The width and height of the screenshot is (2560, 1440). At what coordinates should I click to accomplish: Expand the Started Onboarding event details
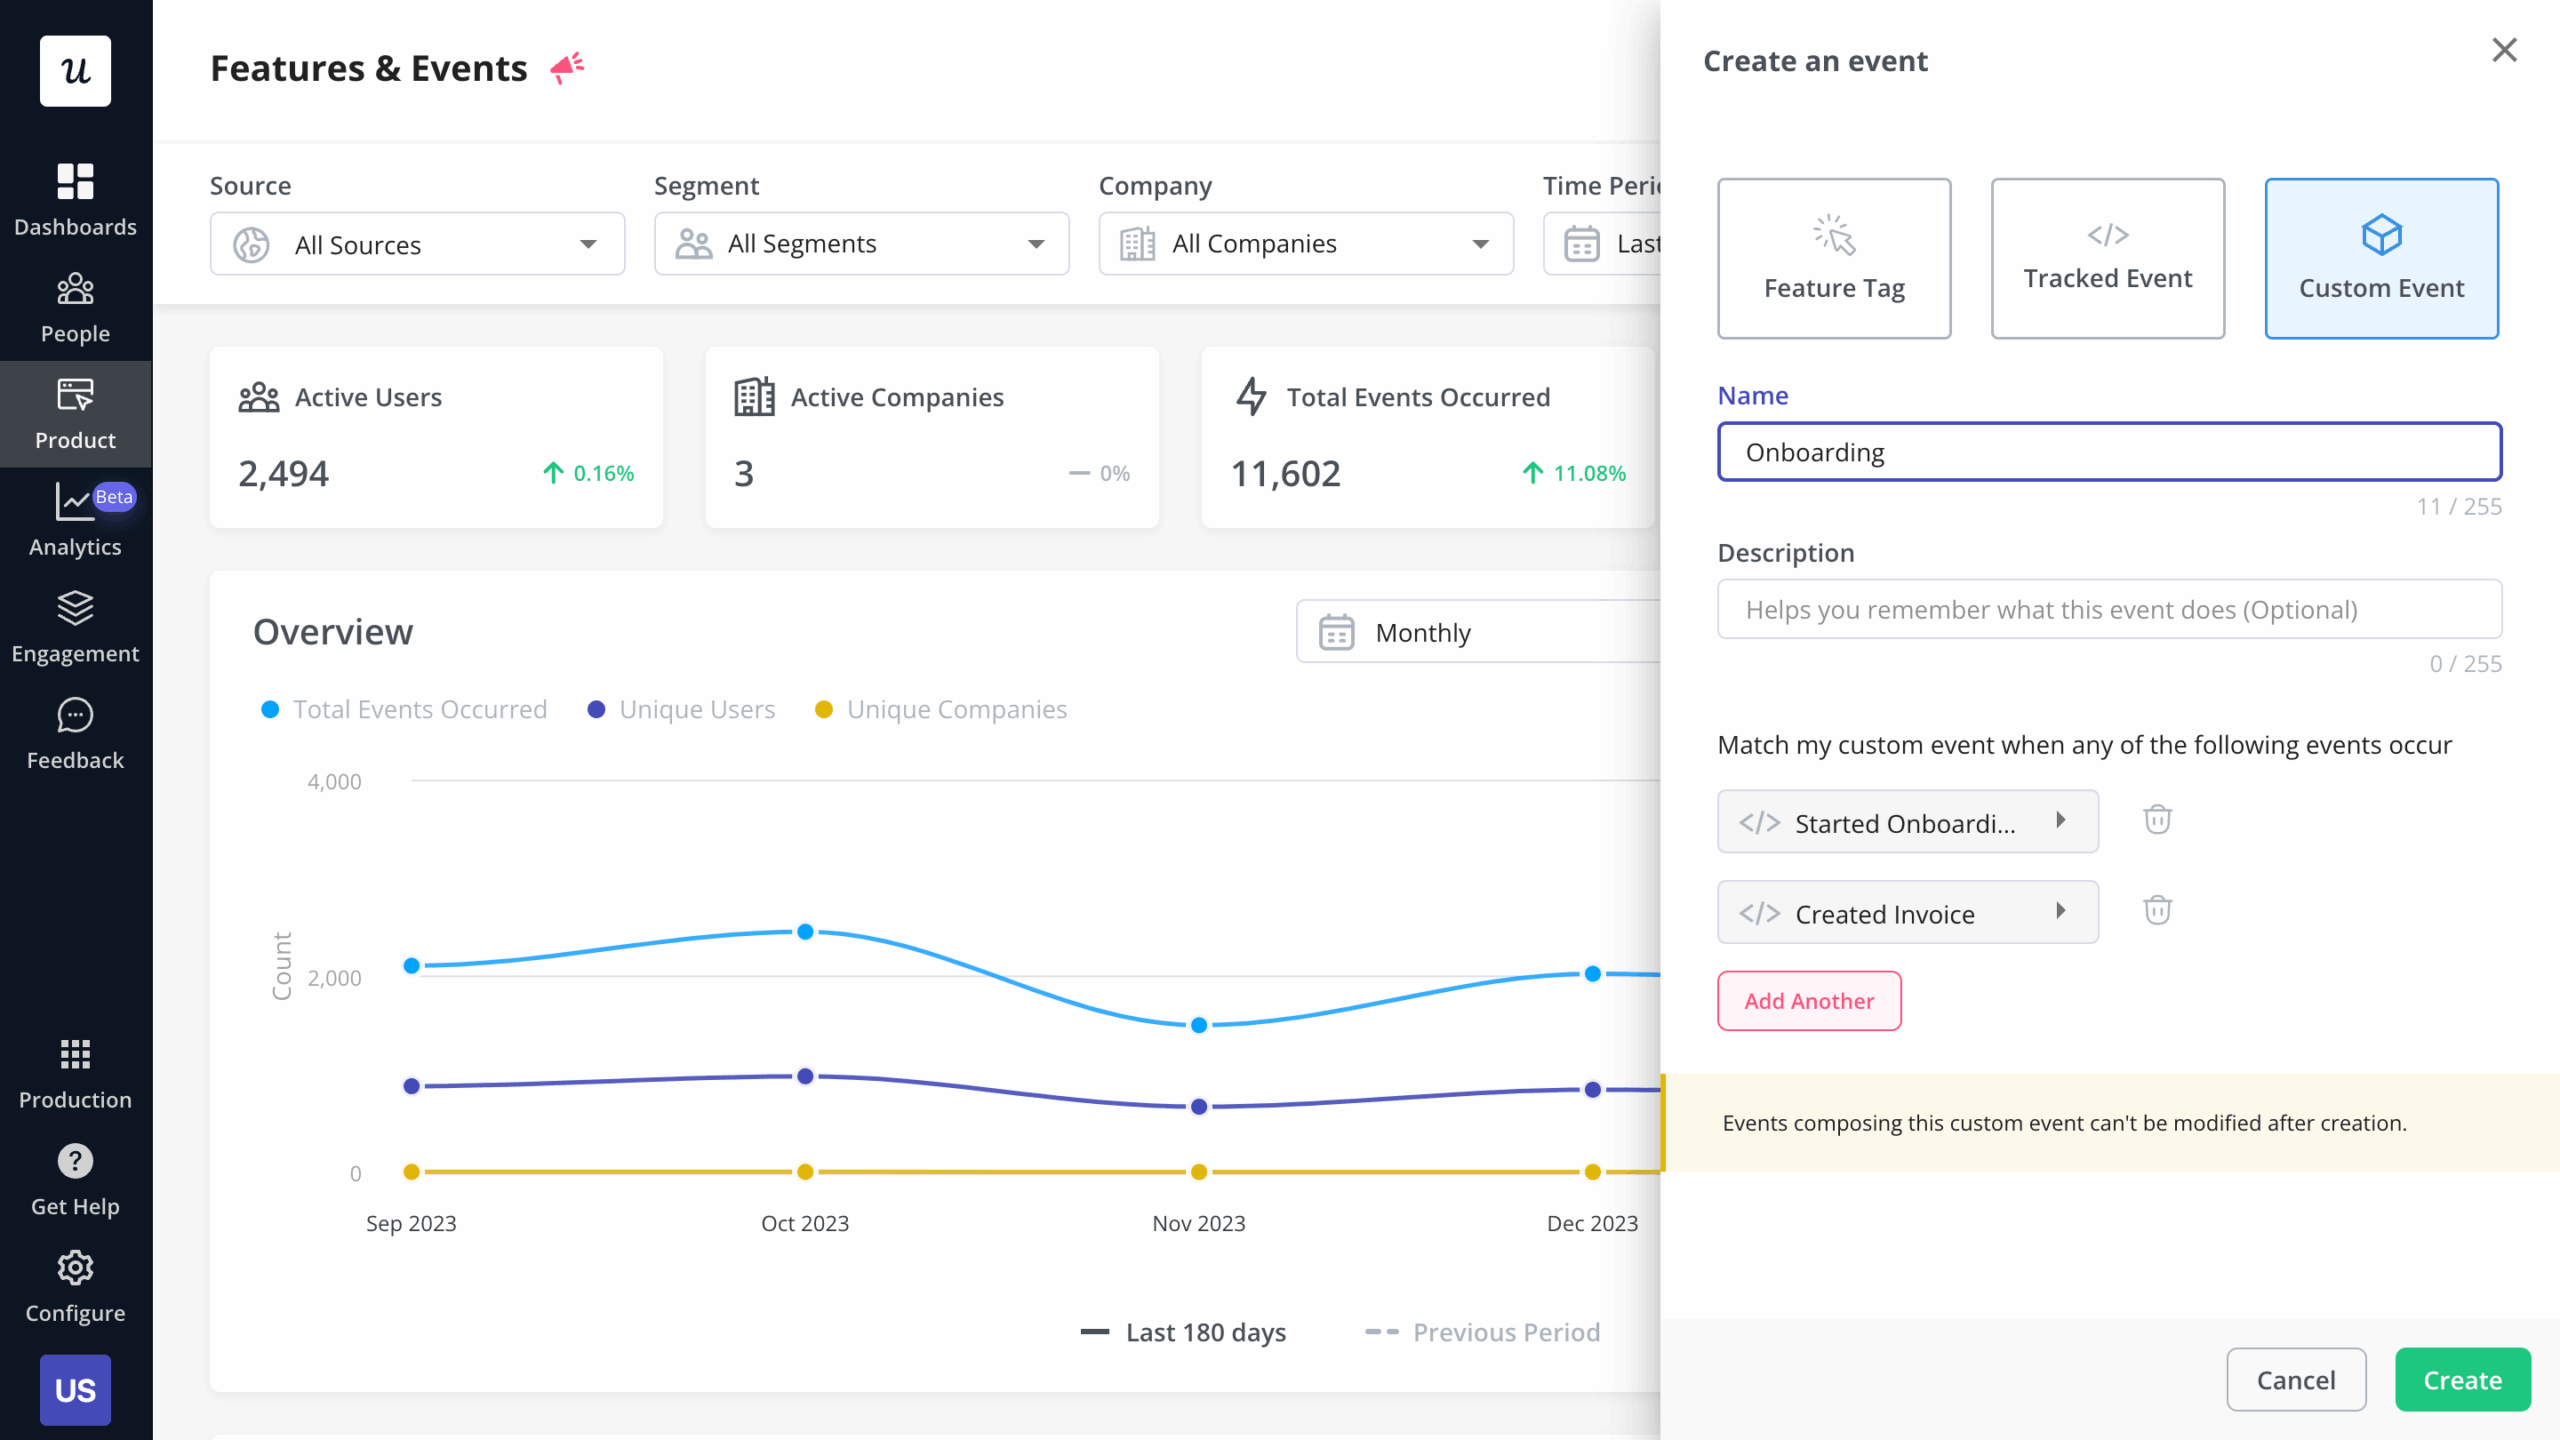(2060, 821)
